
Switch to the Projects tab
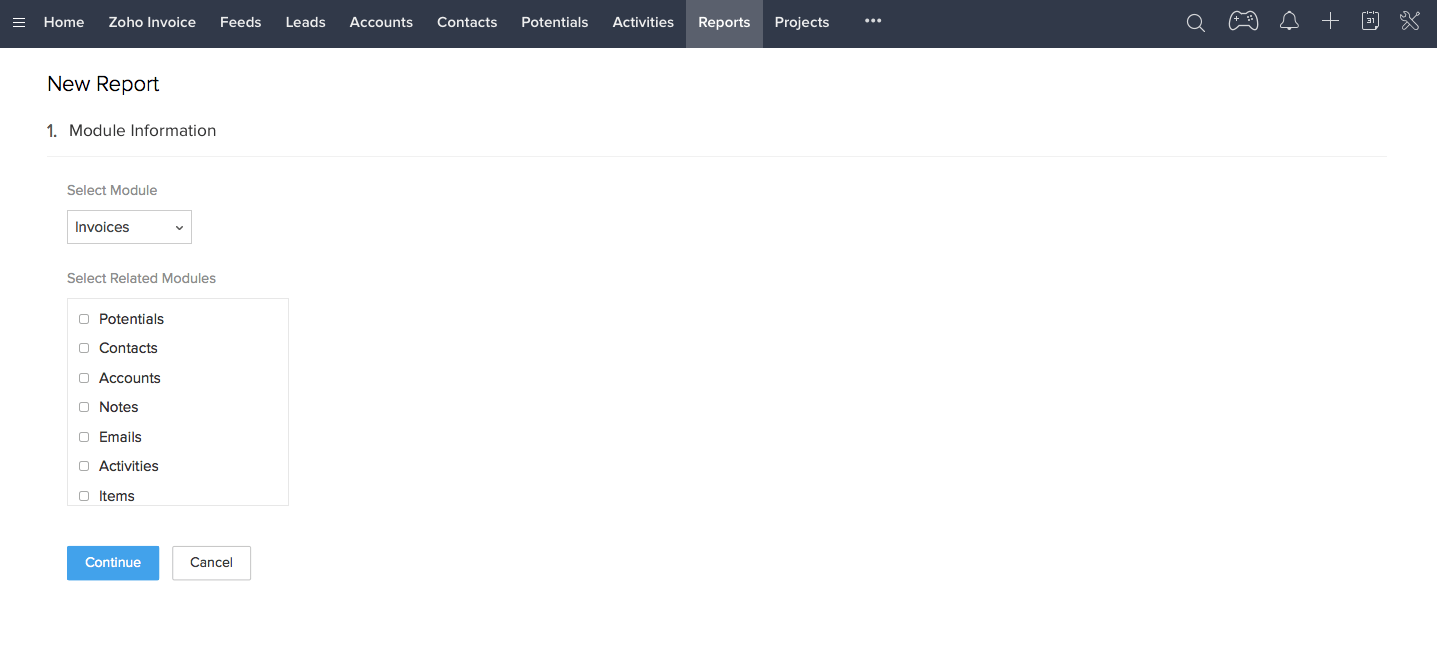pos(801,22)
